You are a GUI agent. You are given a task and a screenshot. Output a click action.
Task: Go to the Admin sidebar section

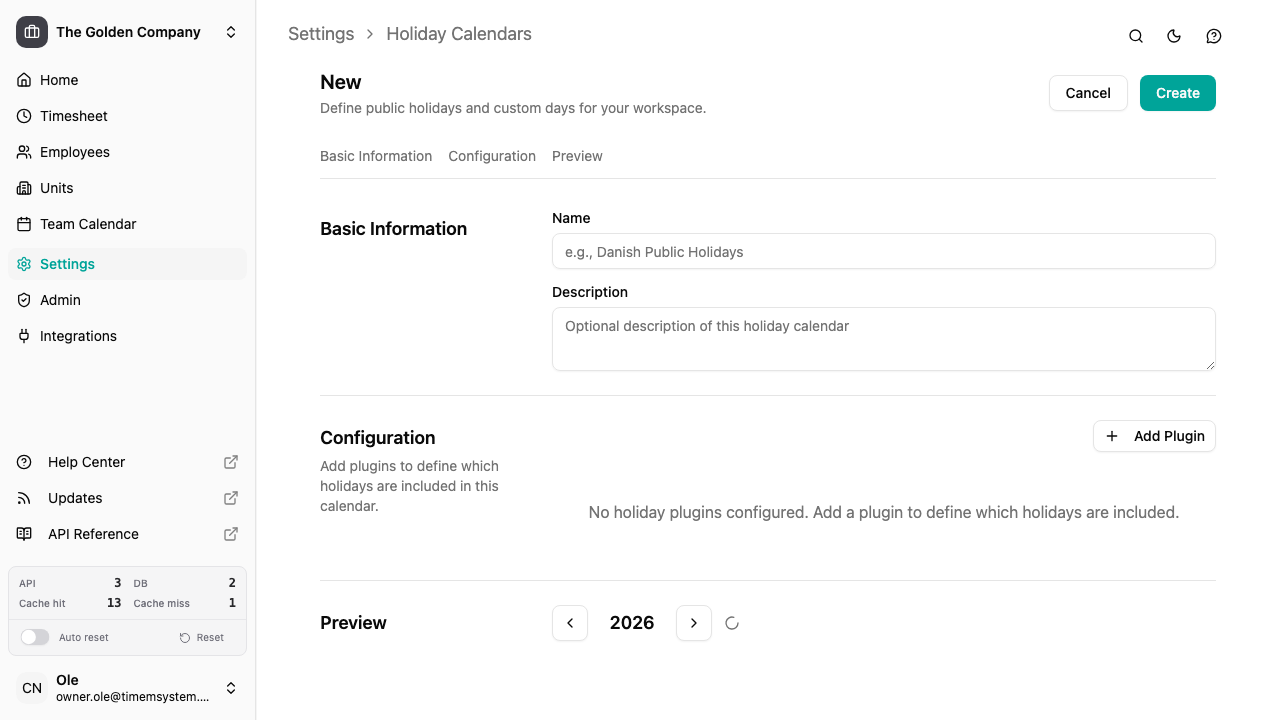60,300
